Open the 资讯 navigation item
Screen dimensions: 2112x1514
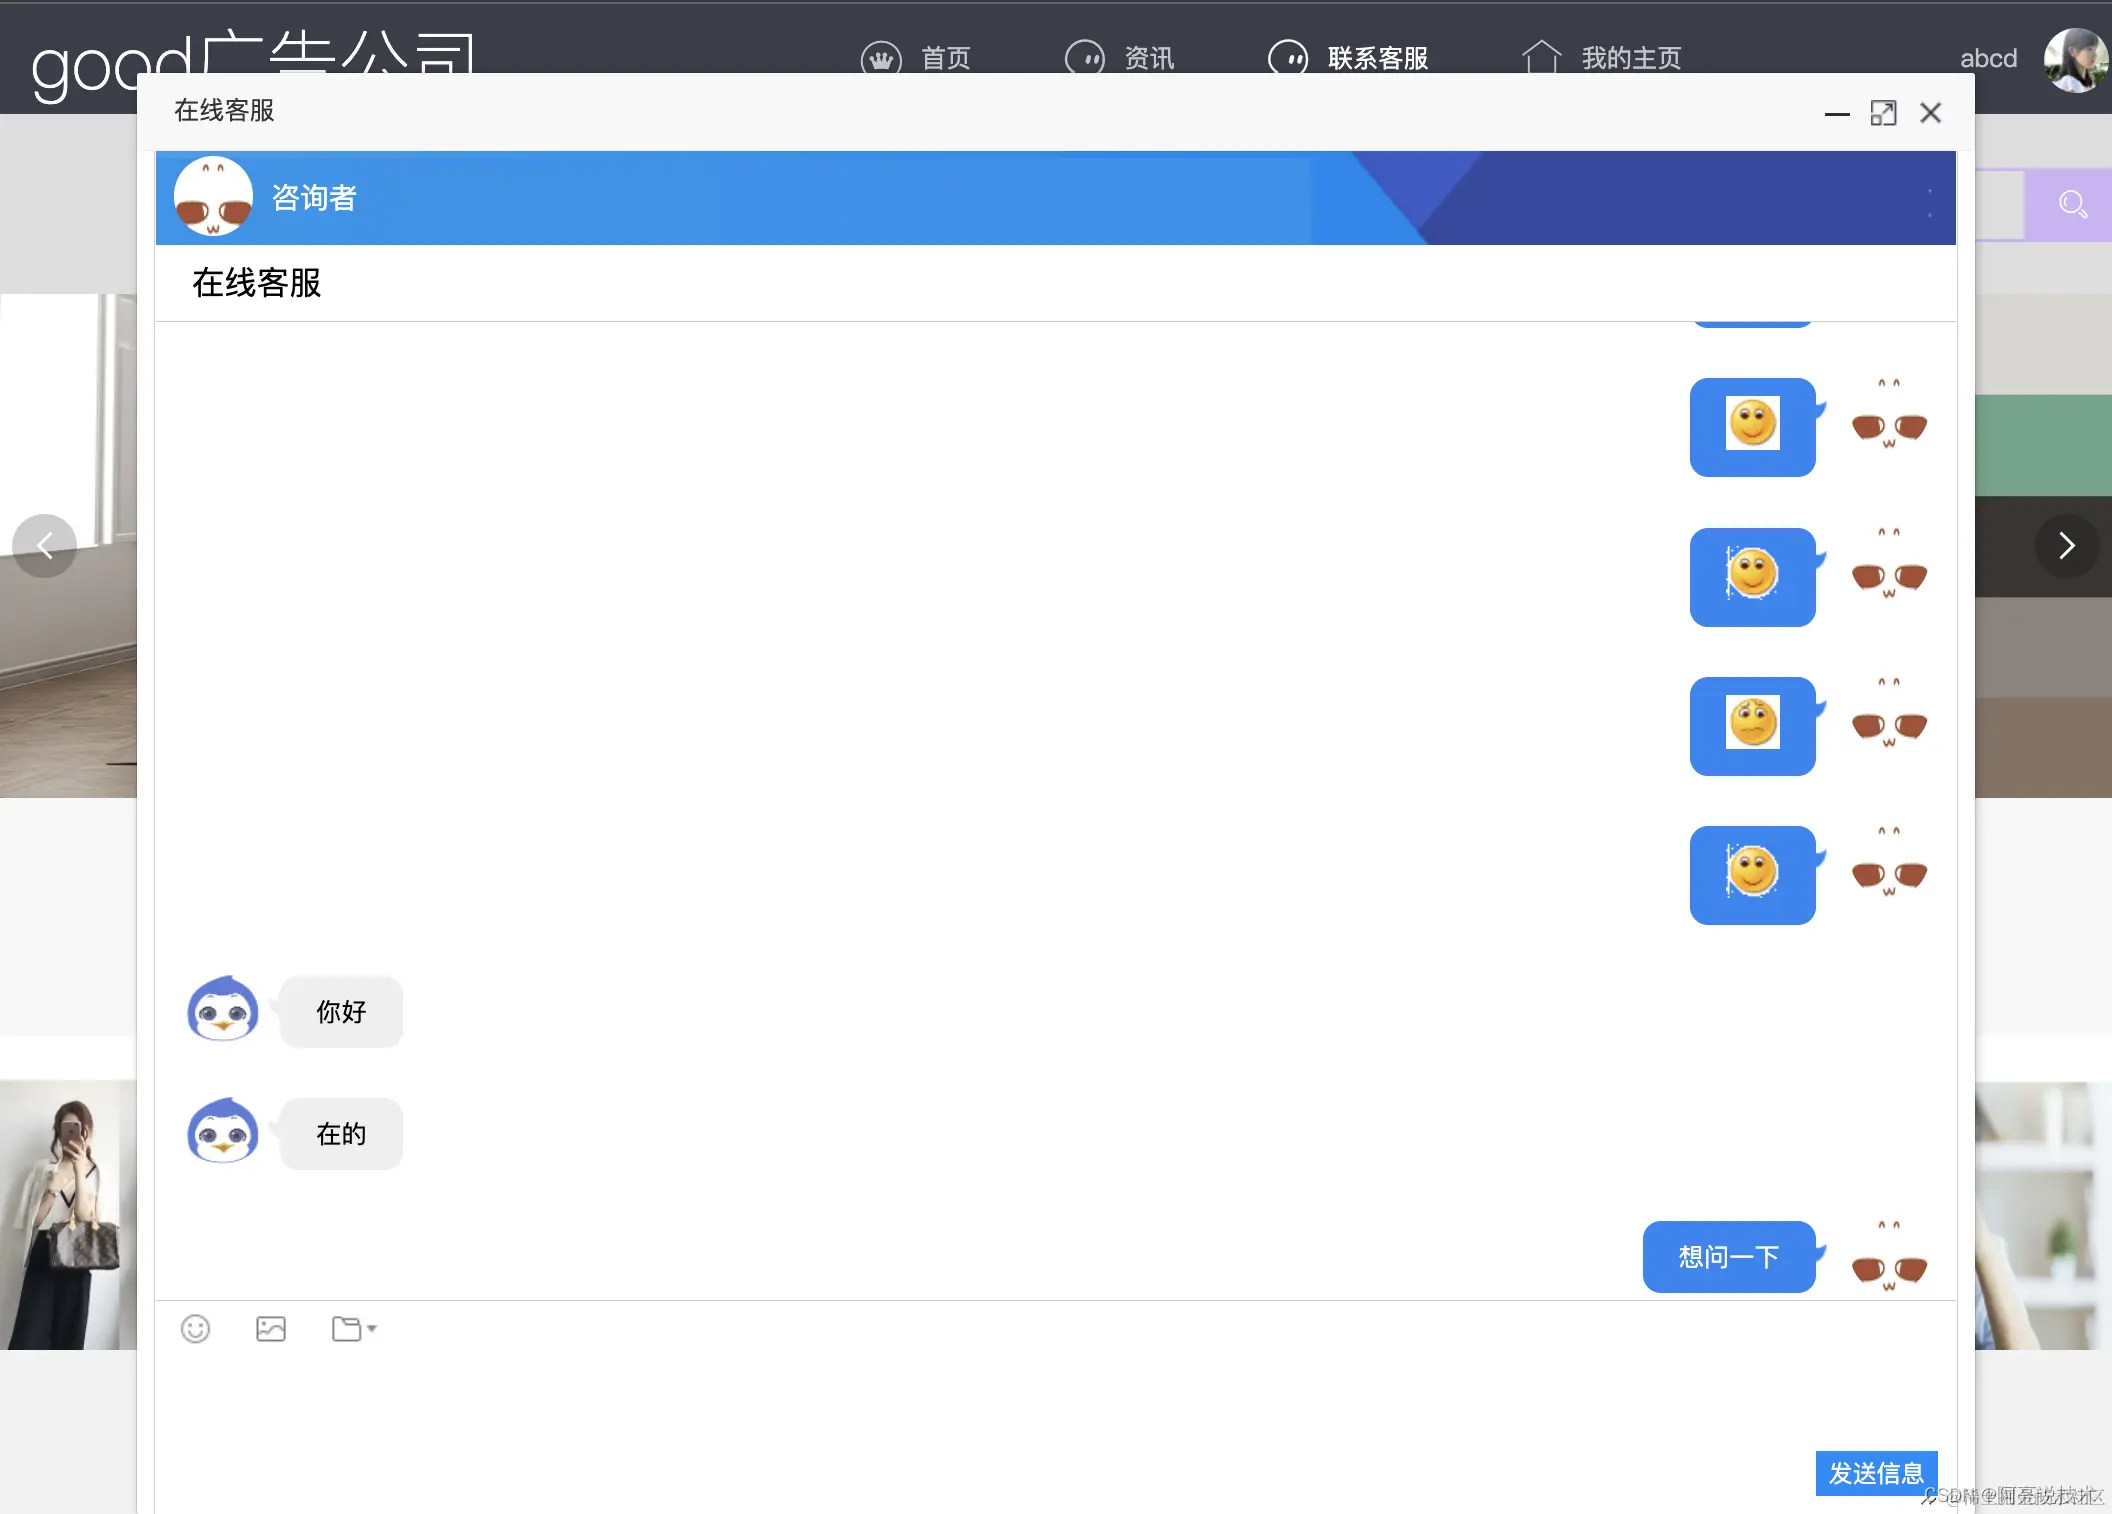coord(1148,58)
